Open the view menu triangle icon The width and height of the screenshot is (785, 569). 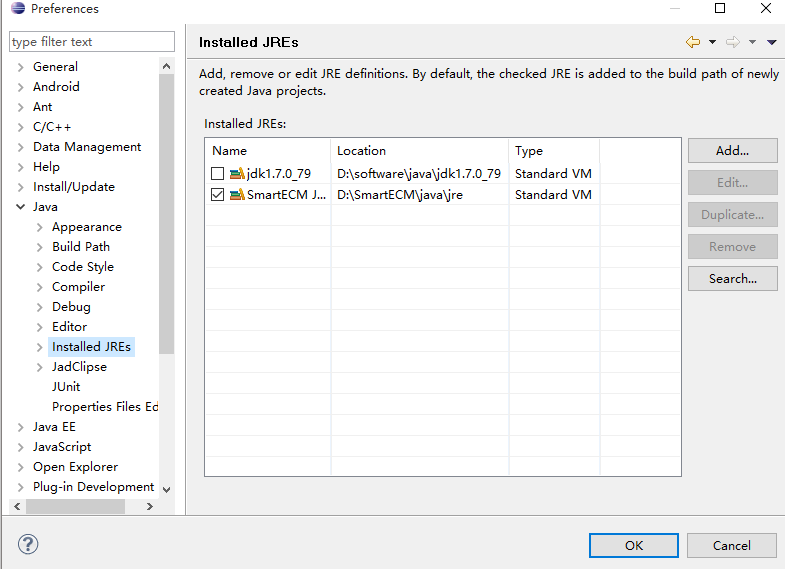click(771, 43)
